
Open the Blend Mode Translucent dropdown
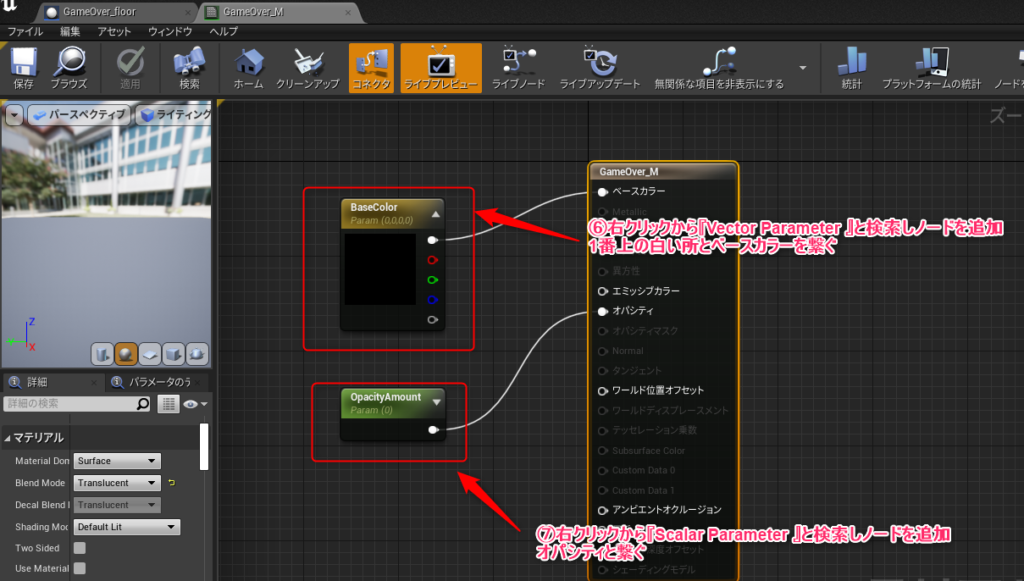point(118,483)
